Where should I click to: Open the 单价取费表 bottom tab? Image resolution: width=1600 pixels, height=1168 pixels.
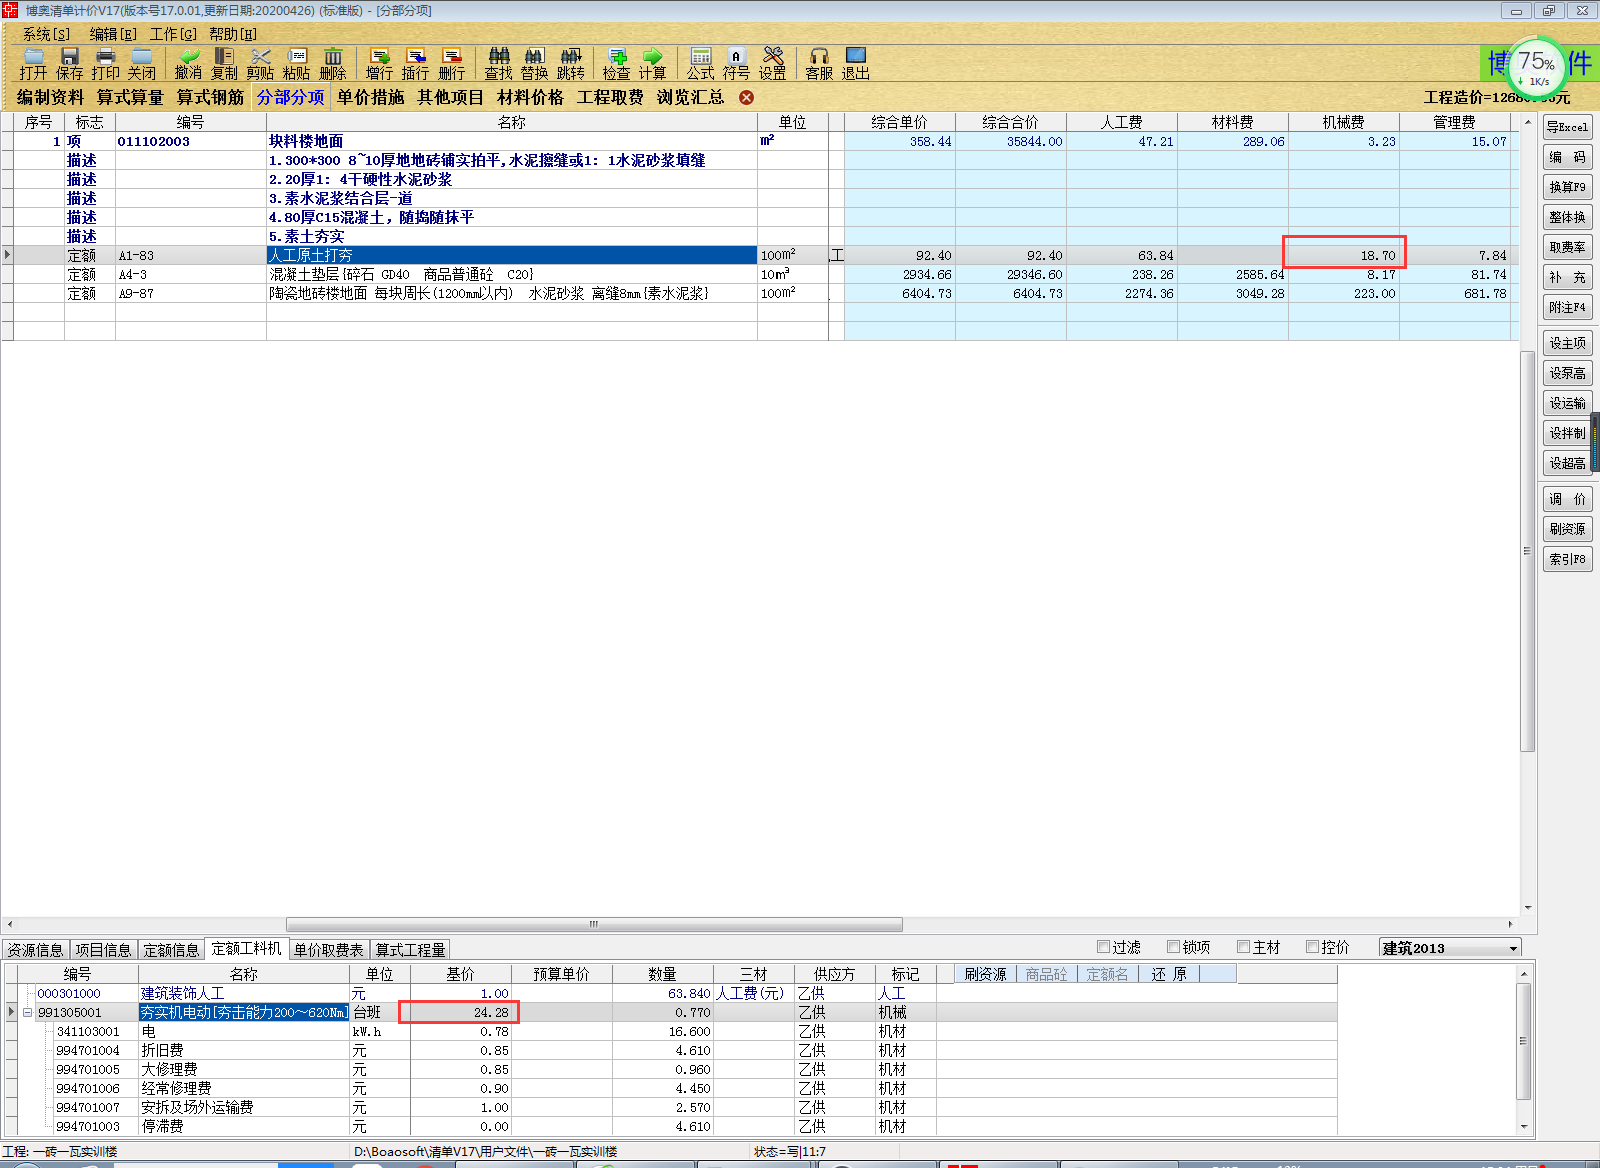click(329, 950)
